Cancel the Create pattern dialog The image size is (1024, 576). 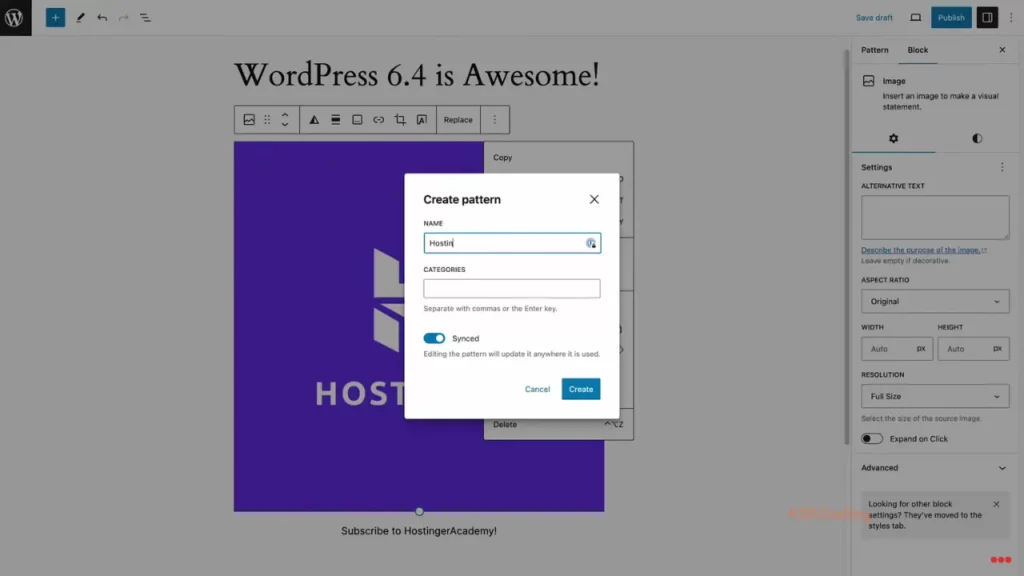537,389
